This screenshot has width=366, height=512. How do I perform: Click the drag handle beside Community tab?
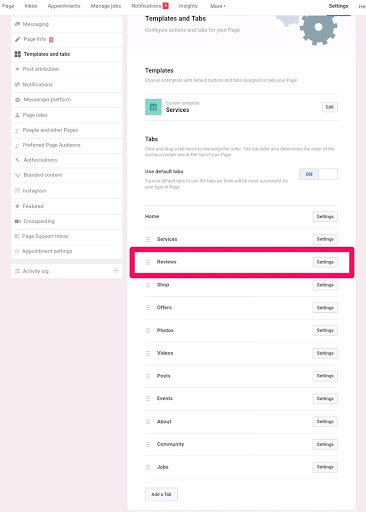click(x=148, y=444)
